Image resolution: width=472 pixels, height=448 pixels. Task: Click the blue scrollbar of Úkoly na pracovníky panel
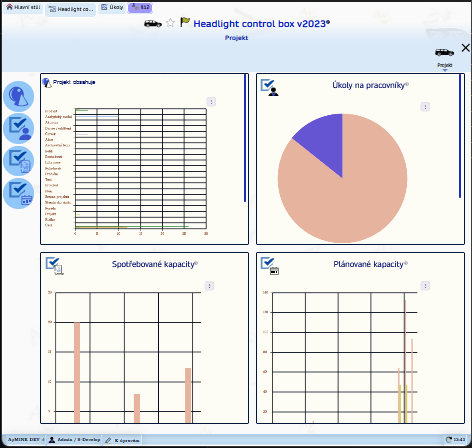click(x=460, y=136)
